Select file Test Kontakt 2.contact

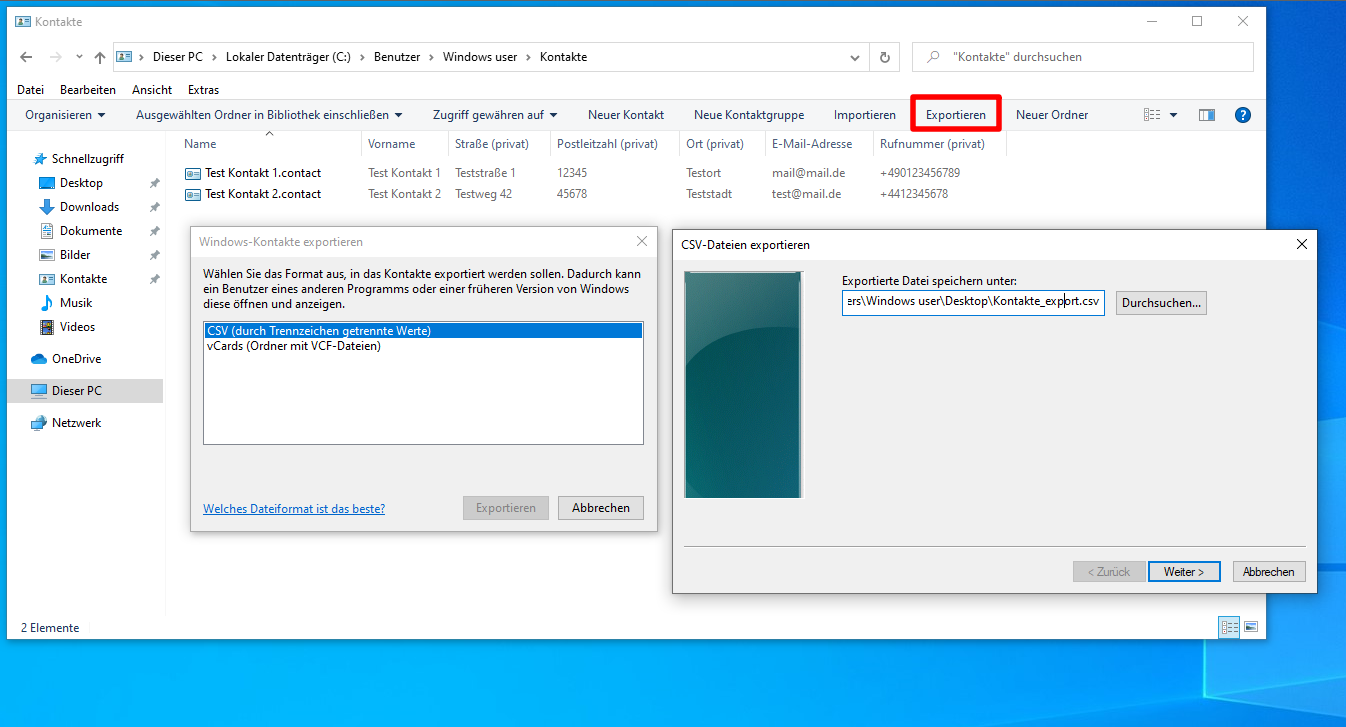coord(263,194)
